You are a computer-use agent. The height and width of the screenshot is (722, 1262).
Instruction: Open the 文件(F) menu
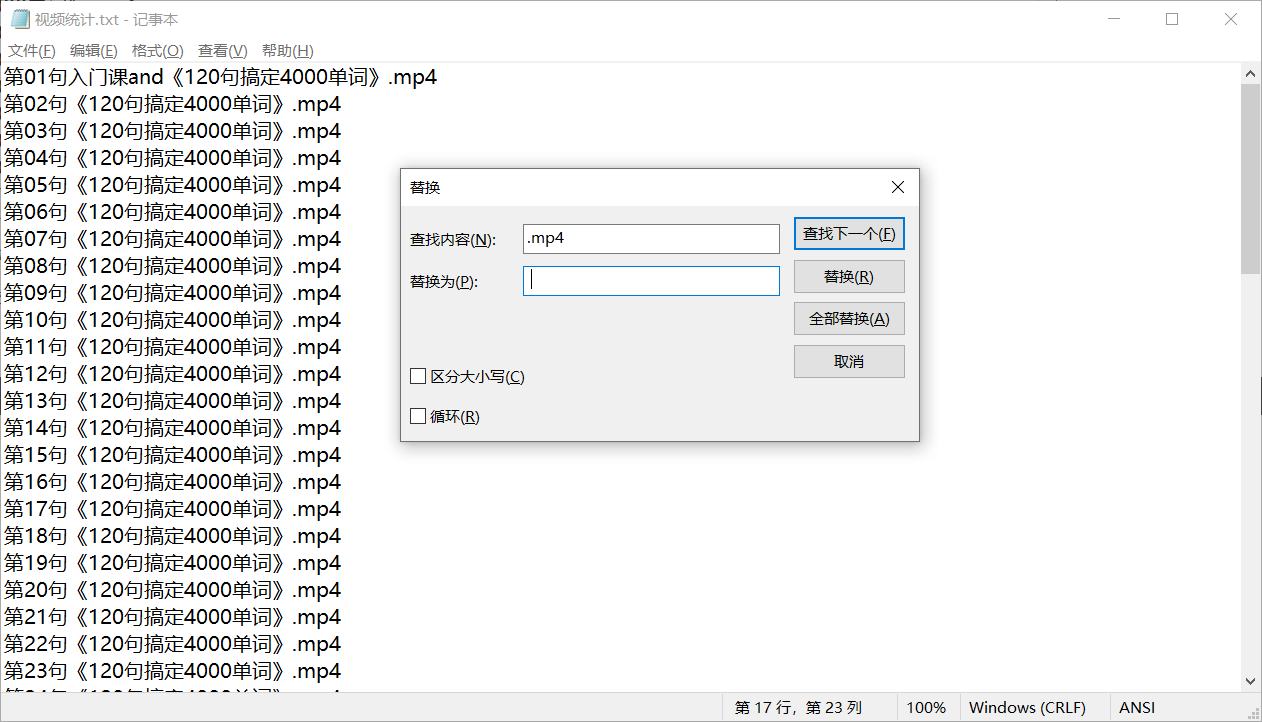tap(32, 51)
